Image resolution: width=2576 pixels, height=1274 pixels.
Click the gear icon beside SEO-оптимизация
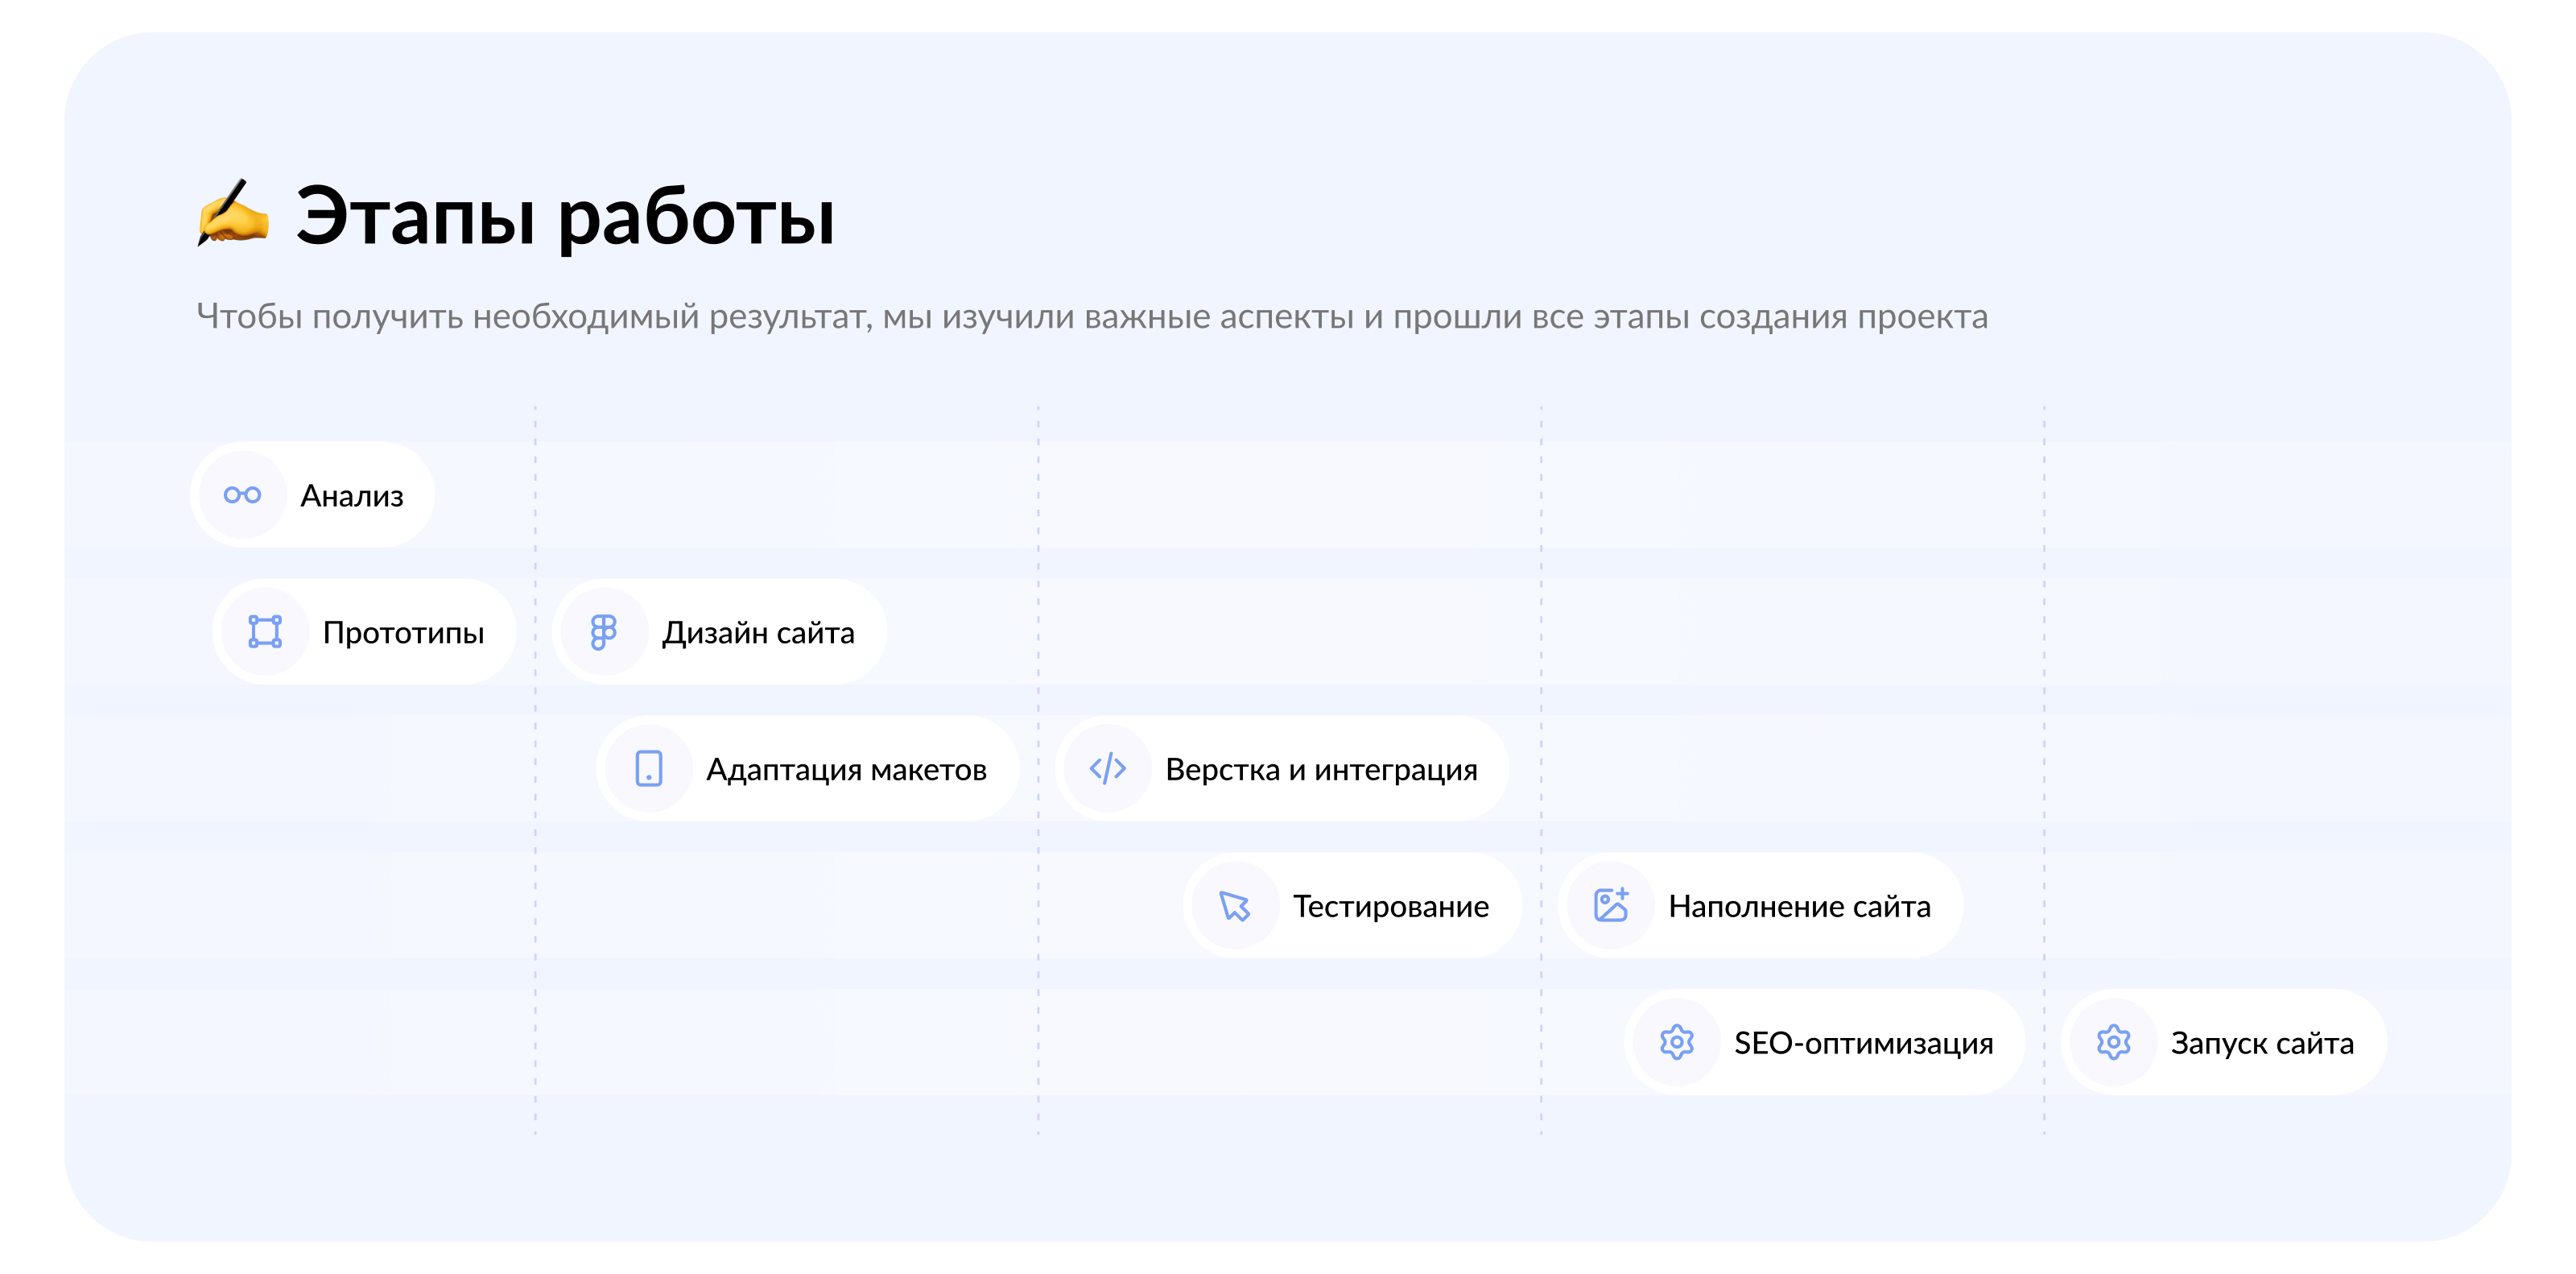click(x=1677, y=1043)
